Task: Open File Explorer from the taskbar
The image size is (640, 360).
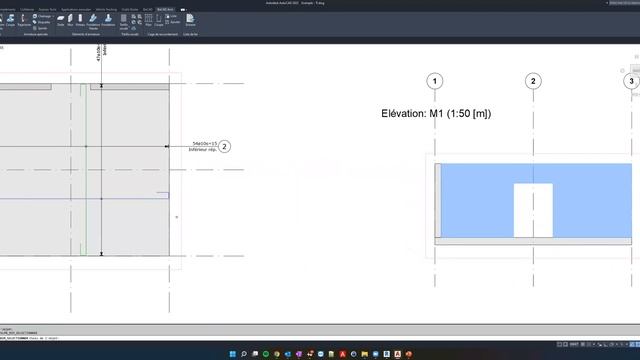Action: [364, 354]
